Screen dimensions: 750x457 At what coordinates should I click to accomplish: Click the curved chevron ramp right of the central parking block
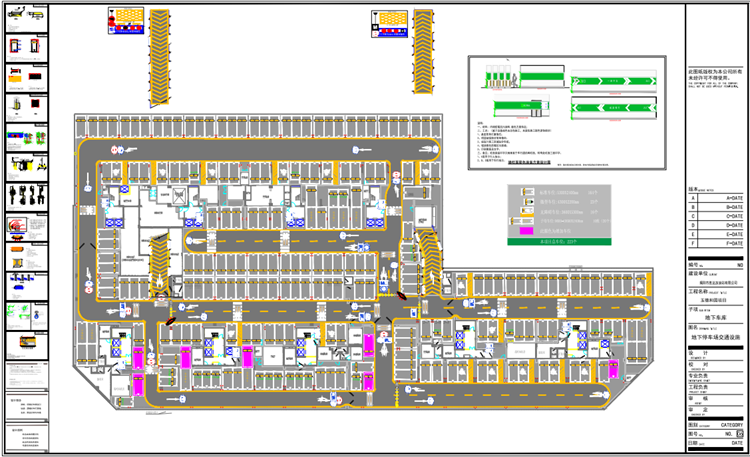tap(429, 262)
